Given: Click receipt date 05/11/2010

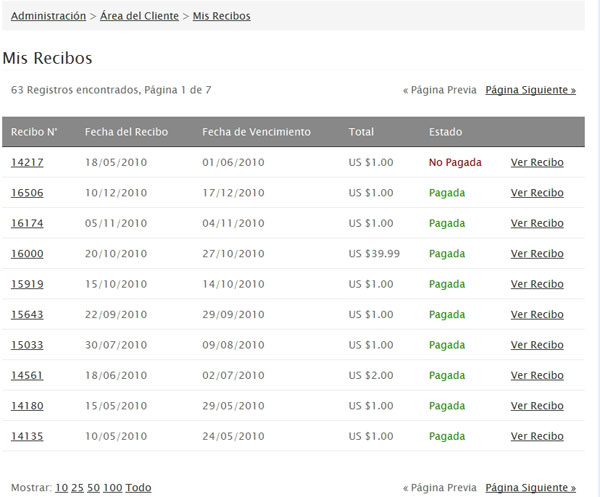Looking at the screenshot, I should click(116, 223).
